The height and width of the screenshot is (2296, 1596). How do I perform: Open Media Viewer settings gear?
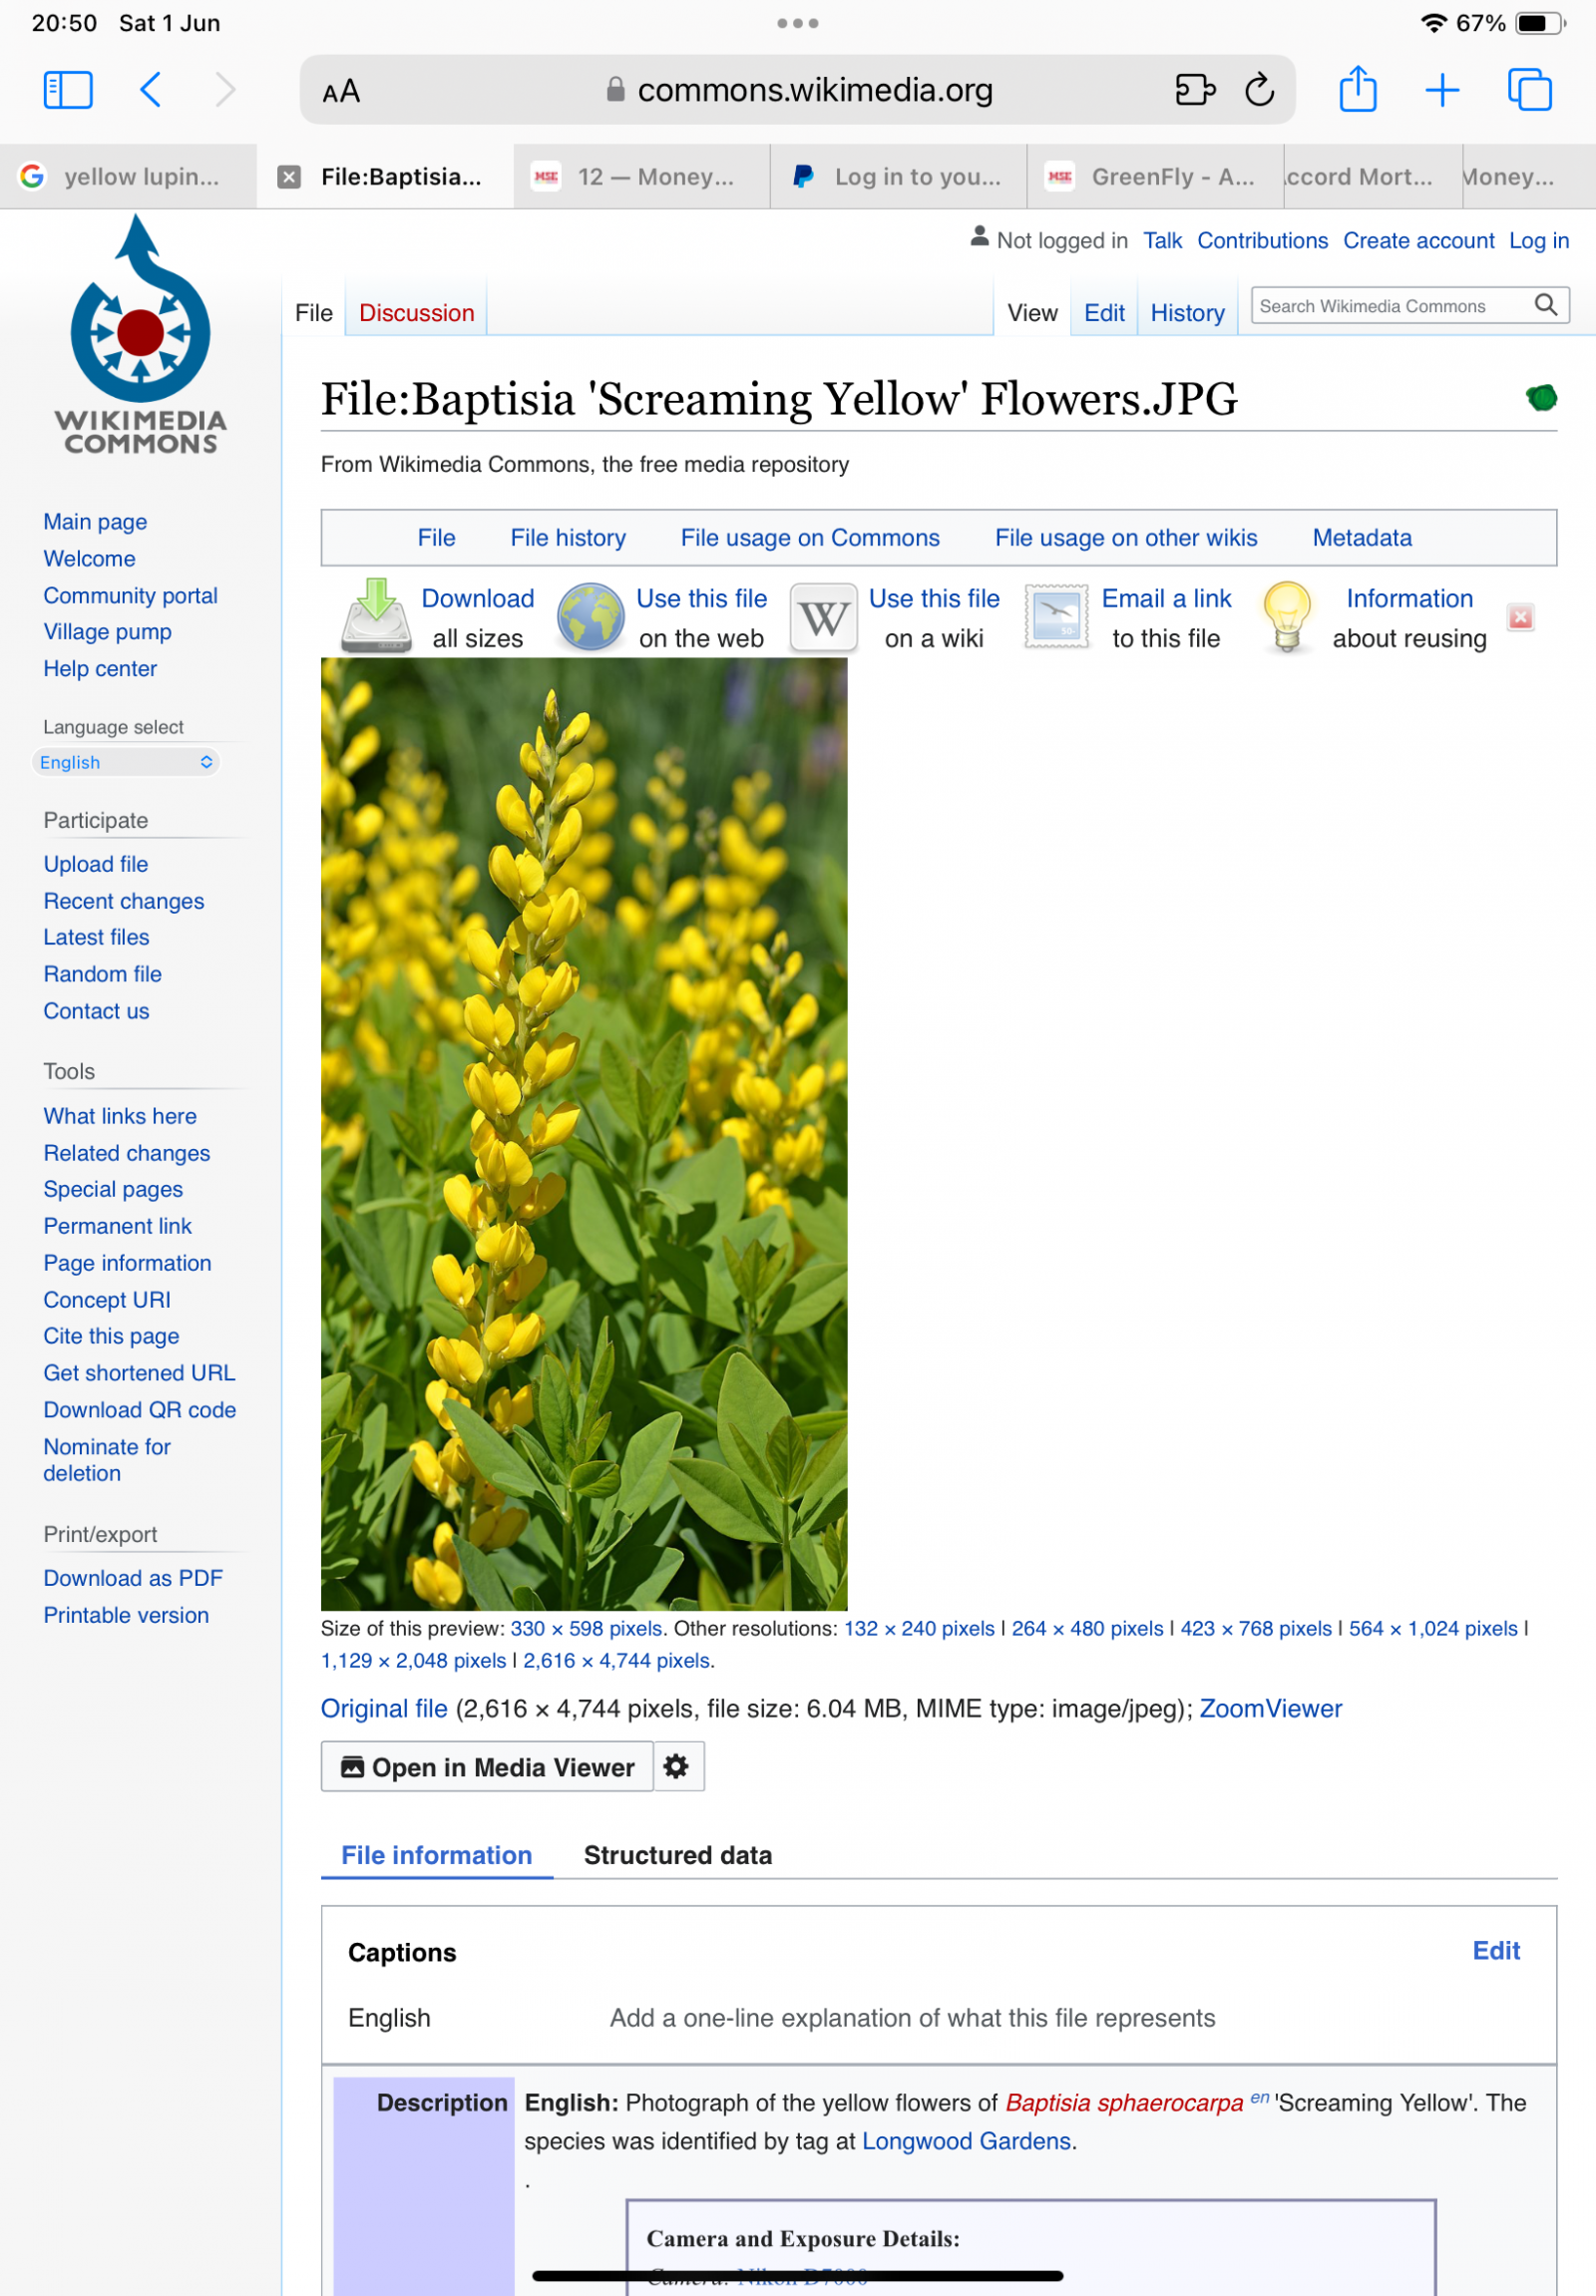[677, 1766]
